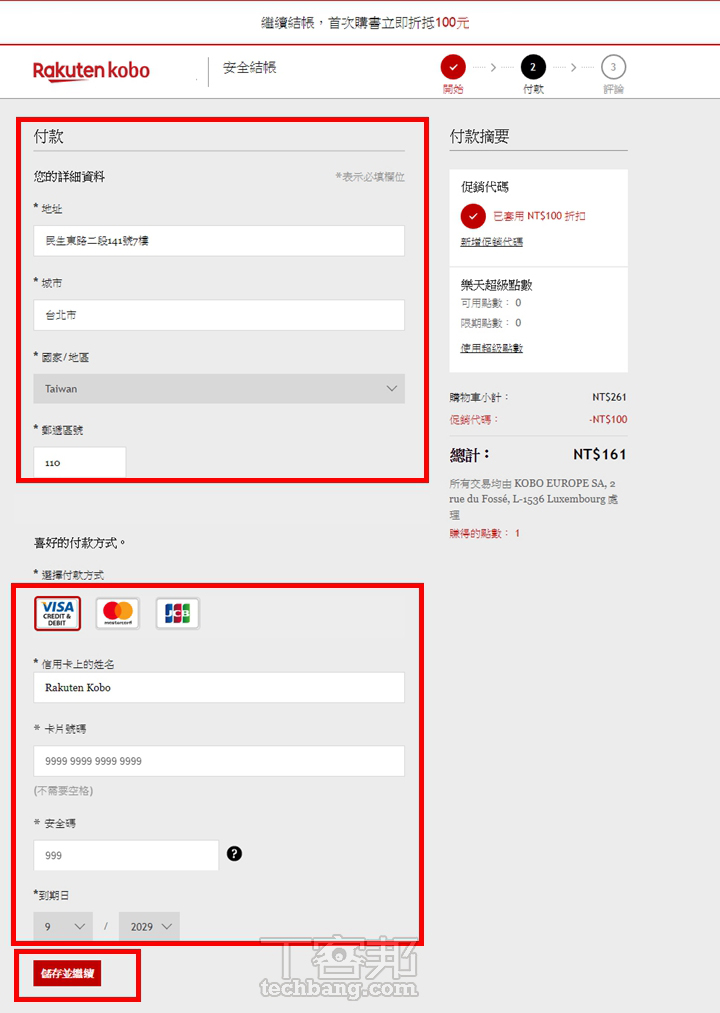720x1013 pixels.
Task: Open the expiry month dropdown showing 9
Action: pos(63,926)
